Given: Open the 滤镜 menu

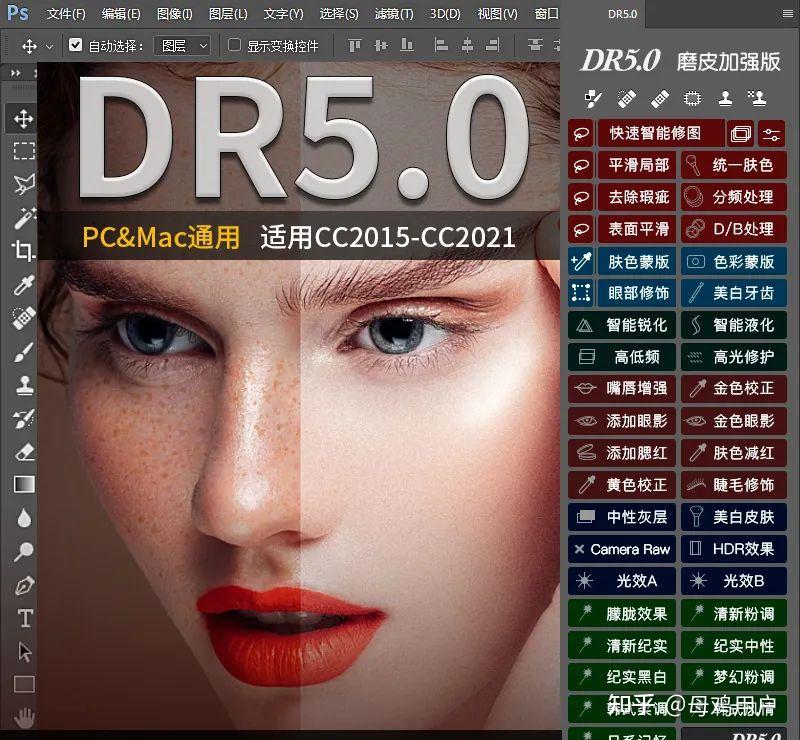Looking at the screenshot, I should coord(391,14).
